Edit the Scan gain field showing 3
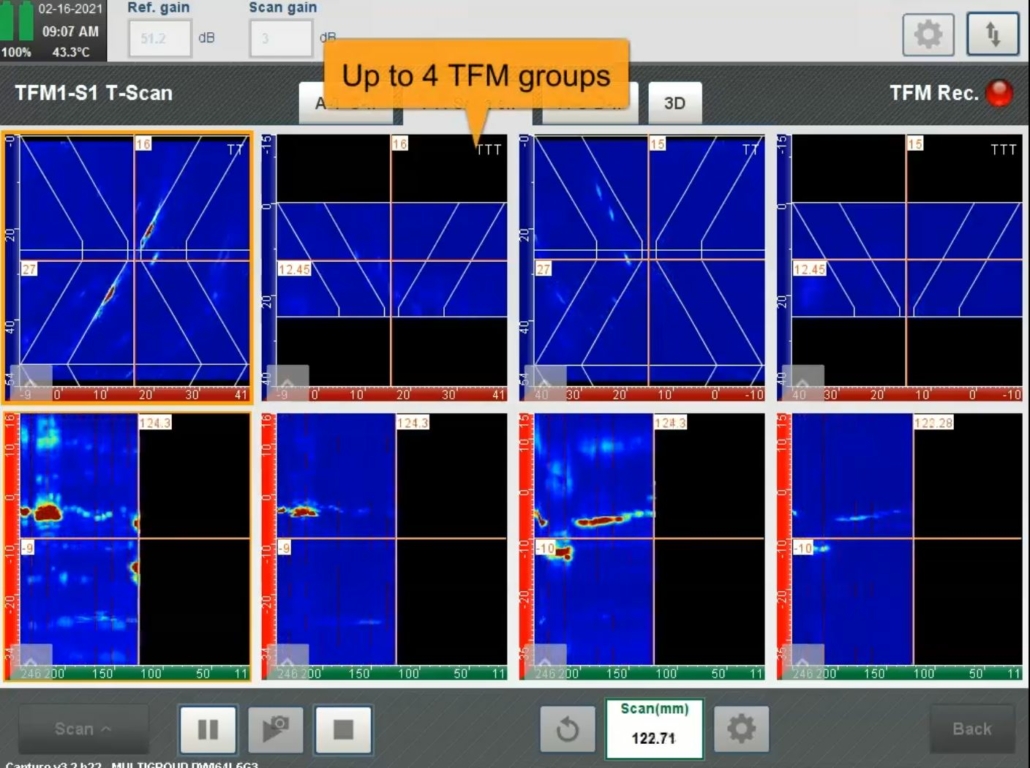The height and width of the screenshot is (768, 1030). tap(280, 38)
